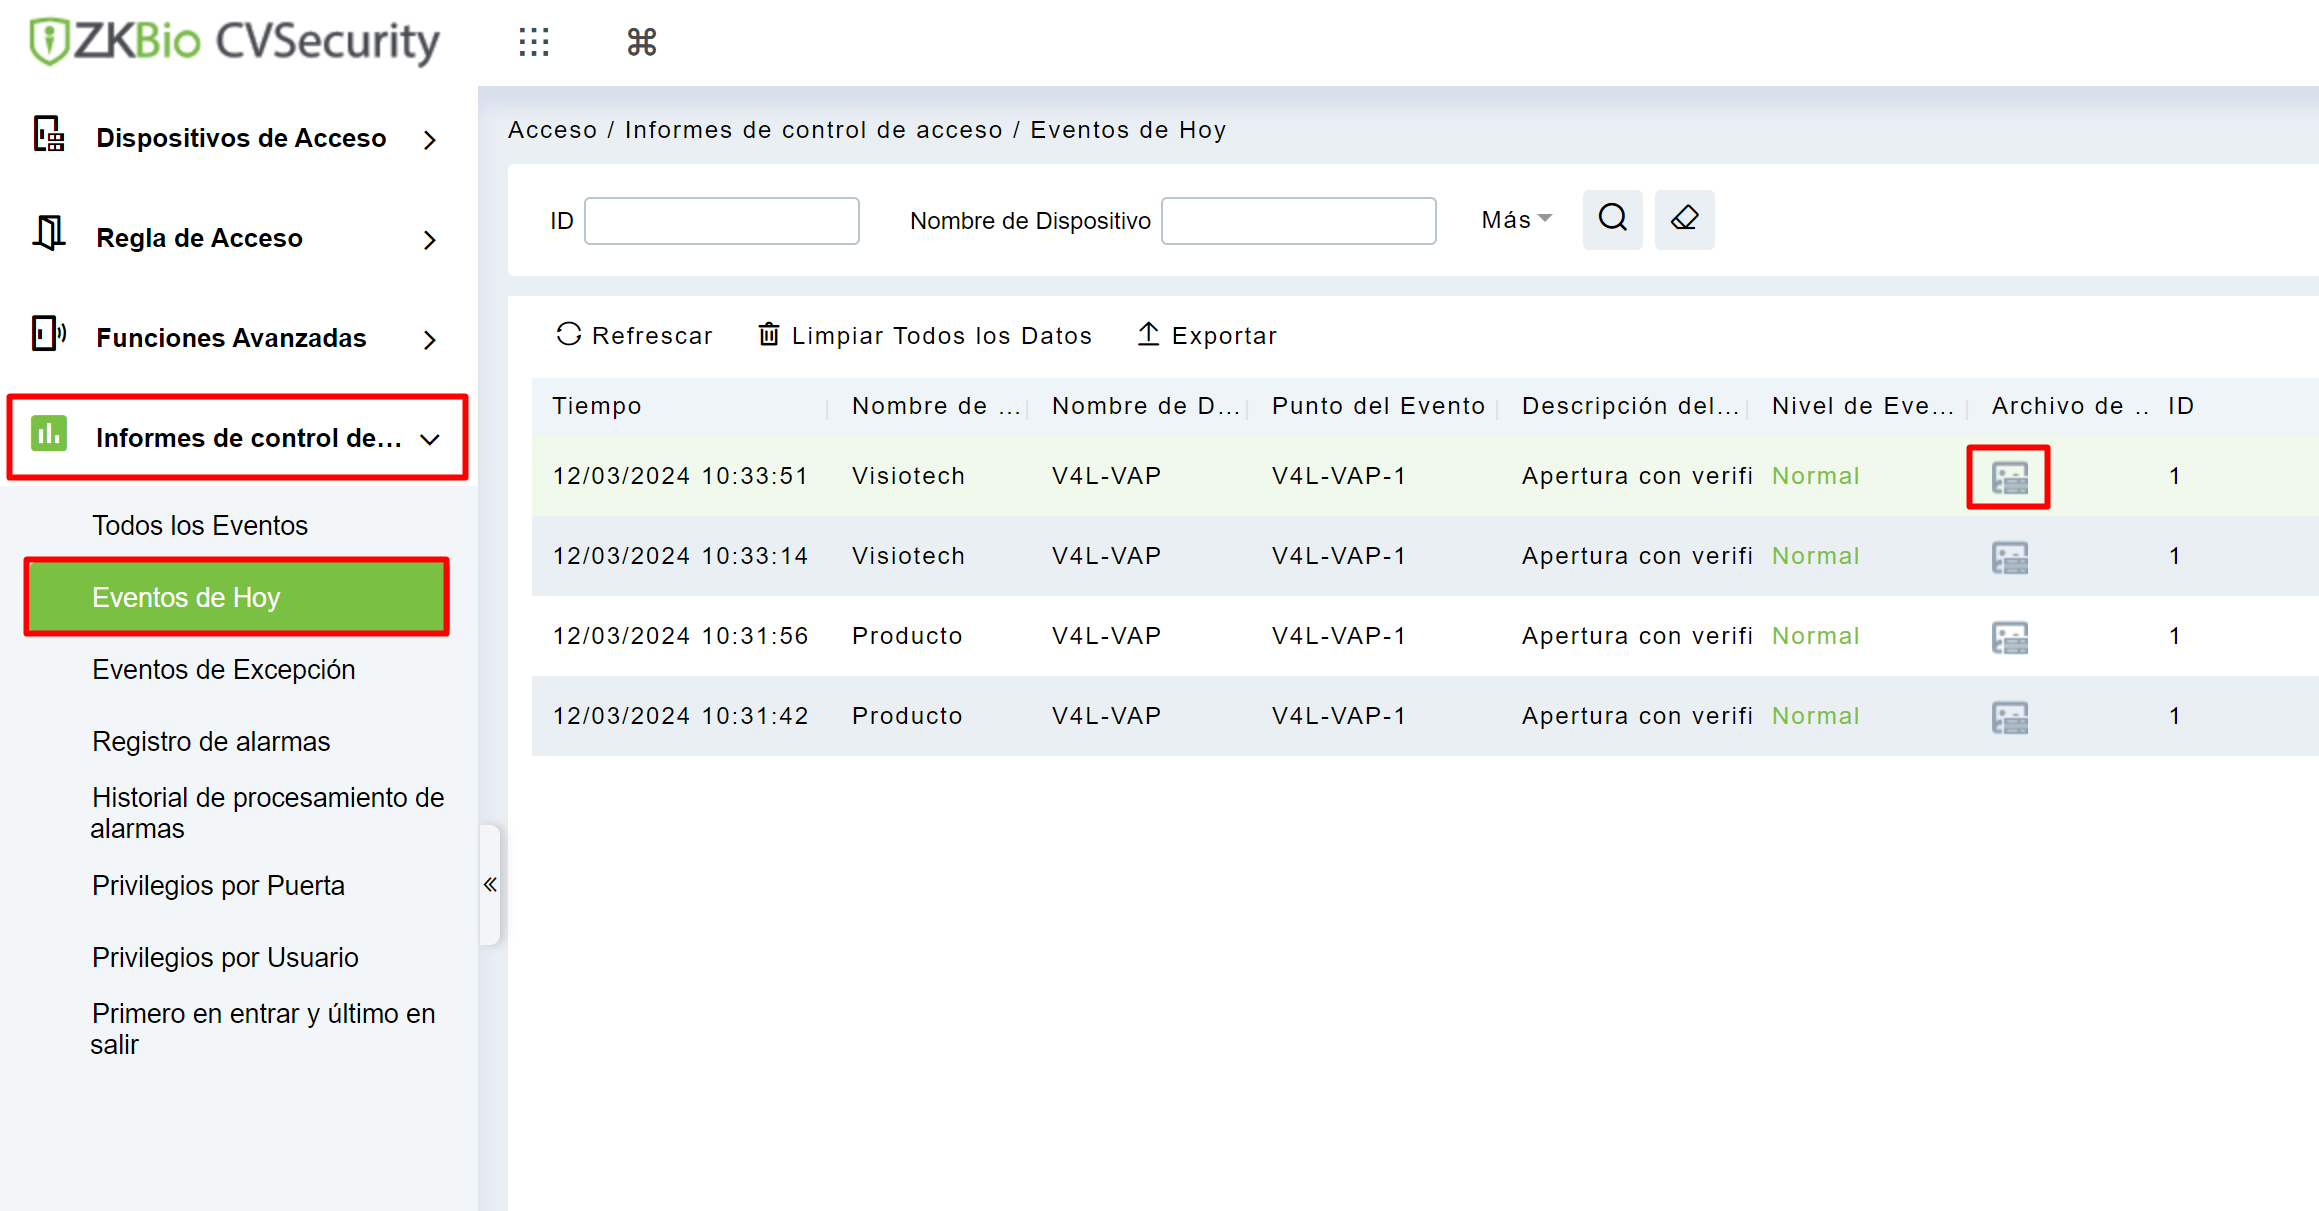Open archive file icon for 10:31:56 event
2319x1211 pixels.
[2009, 637]
